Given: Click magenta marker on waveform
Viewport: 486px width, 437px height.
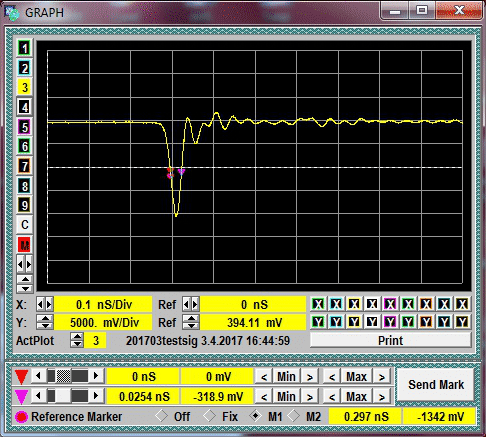Looking at the screenshot, I should pyautogui.click(x=181, y=172).
